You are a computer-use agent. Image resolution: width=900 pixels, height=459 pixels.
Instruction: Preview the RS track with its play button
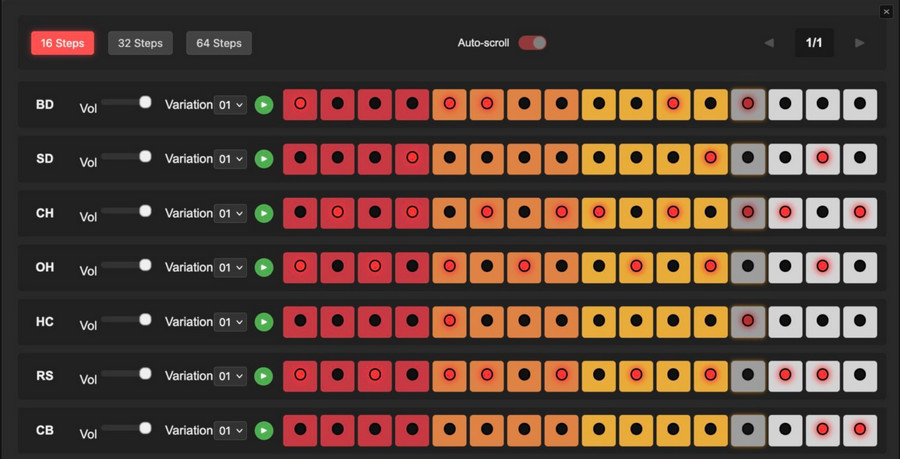tap(264, 376)
